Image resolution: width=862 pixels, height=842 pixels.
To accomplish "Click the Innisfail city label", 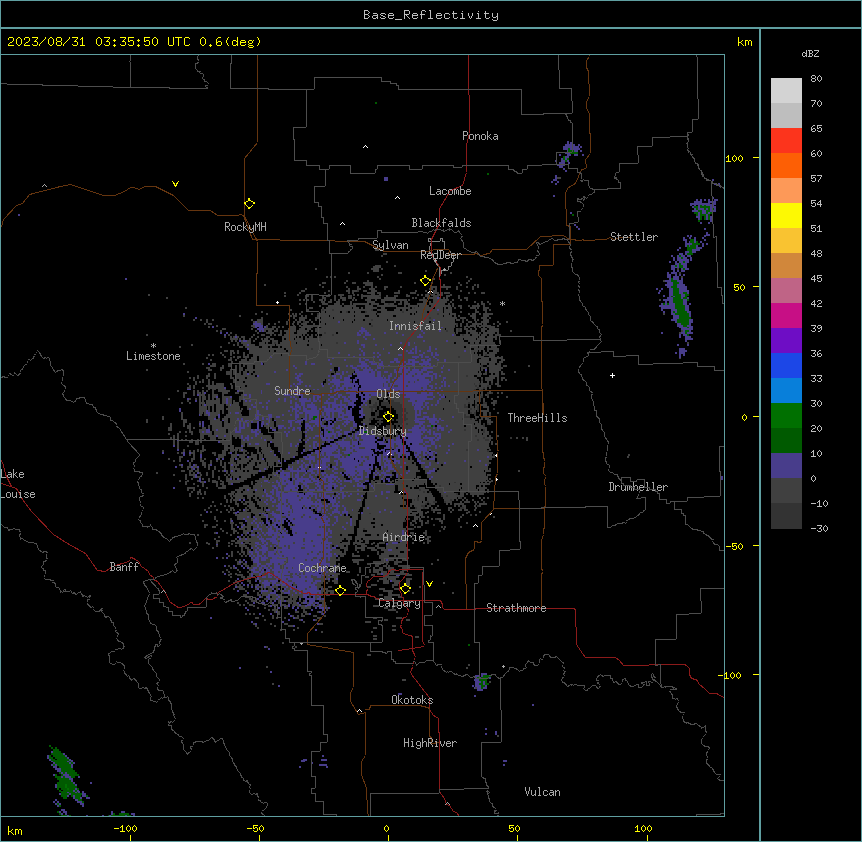I will tap(415, 326).
